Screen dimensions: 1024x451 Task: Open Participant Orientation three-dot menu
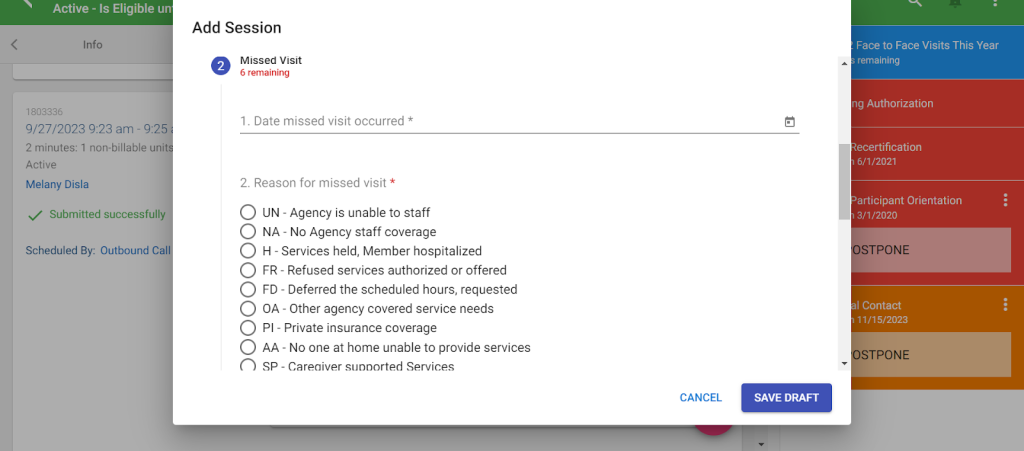click(x=1006, y=201)
